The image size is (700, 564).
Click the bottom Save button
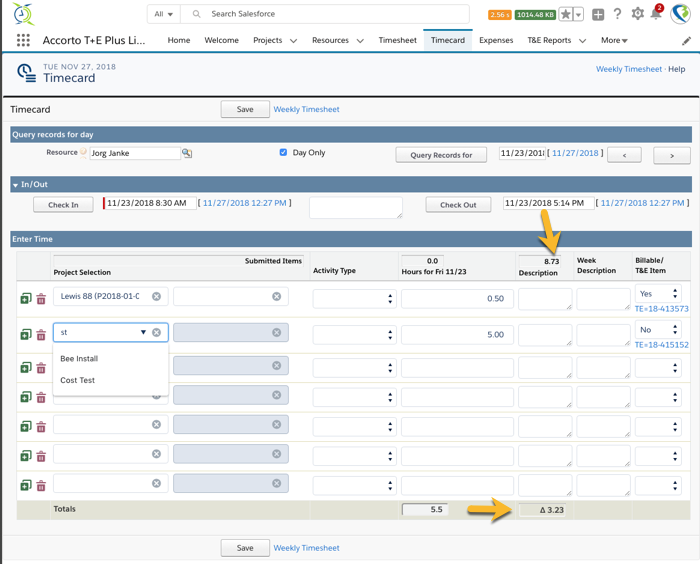245,548
